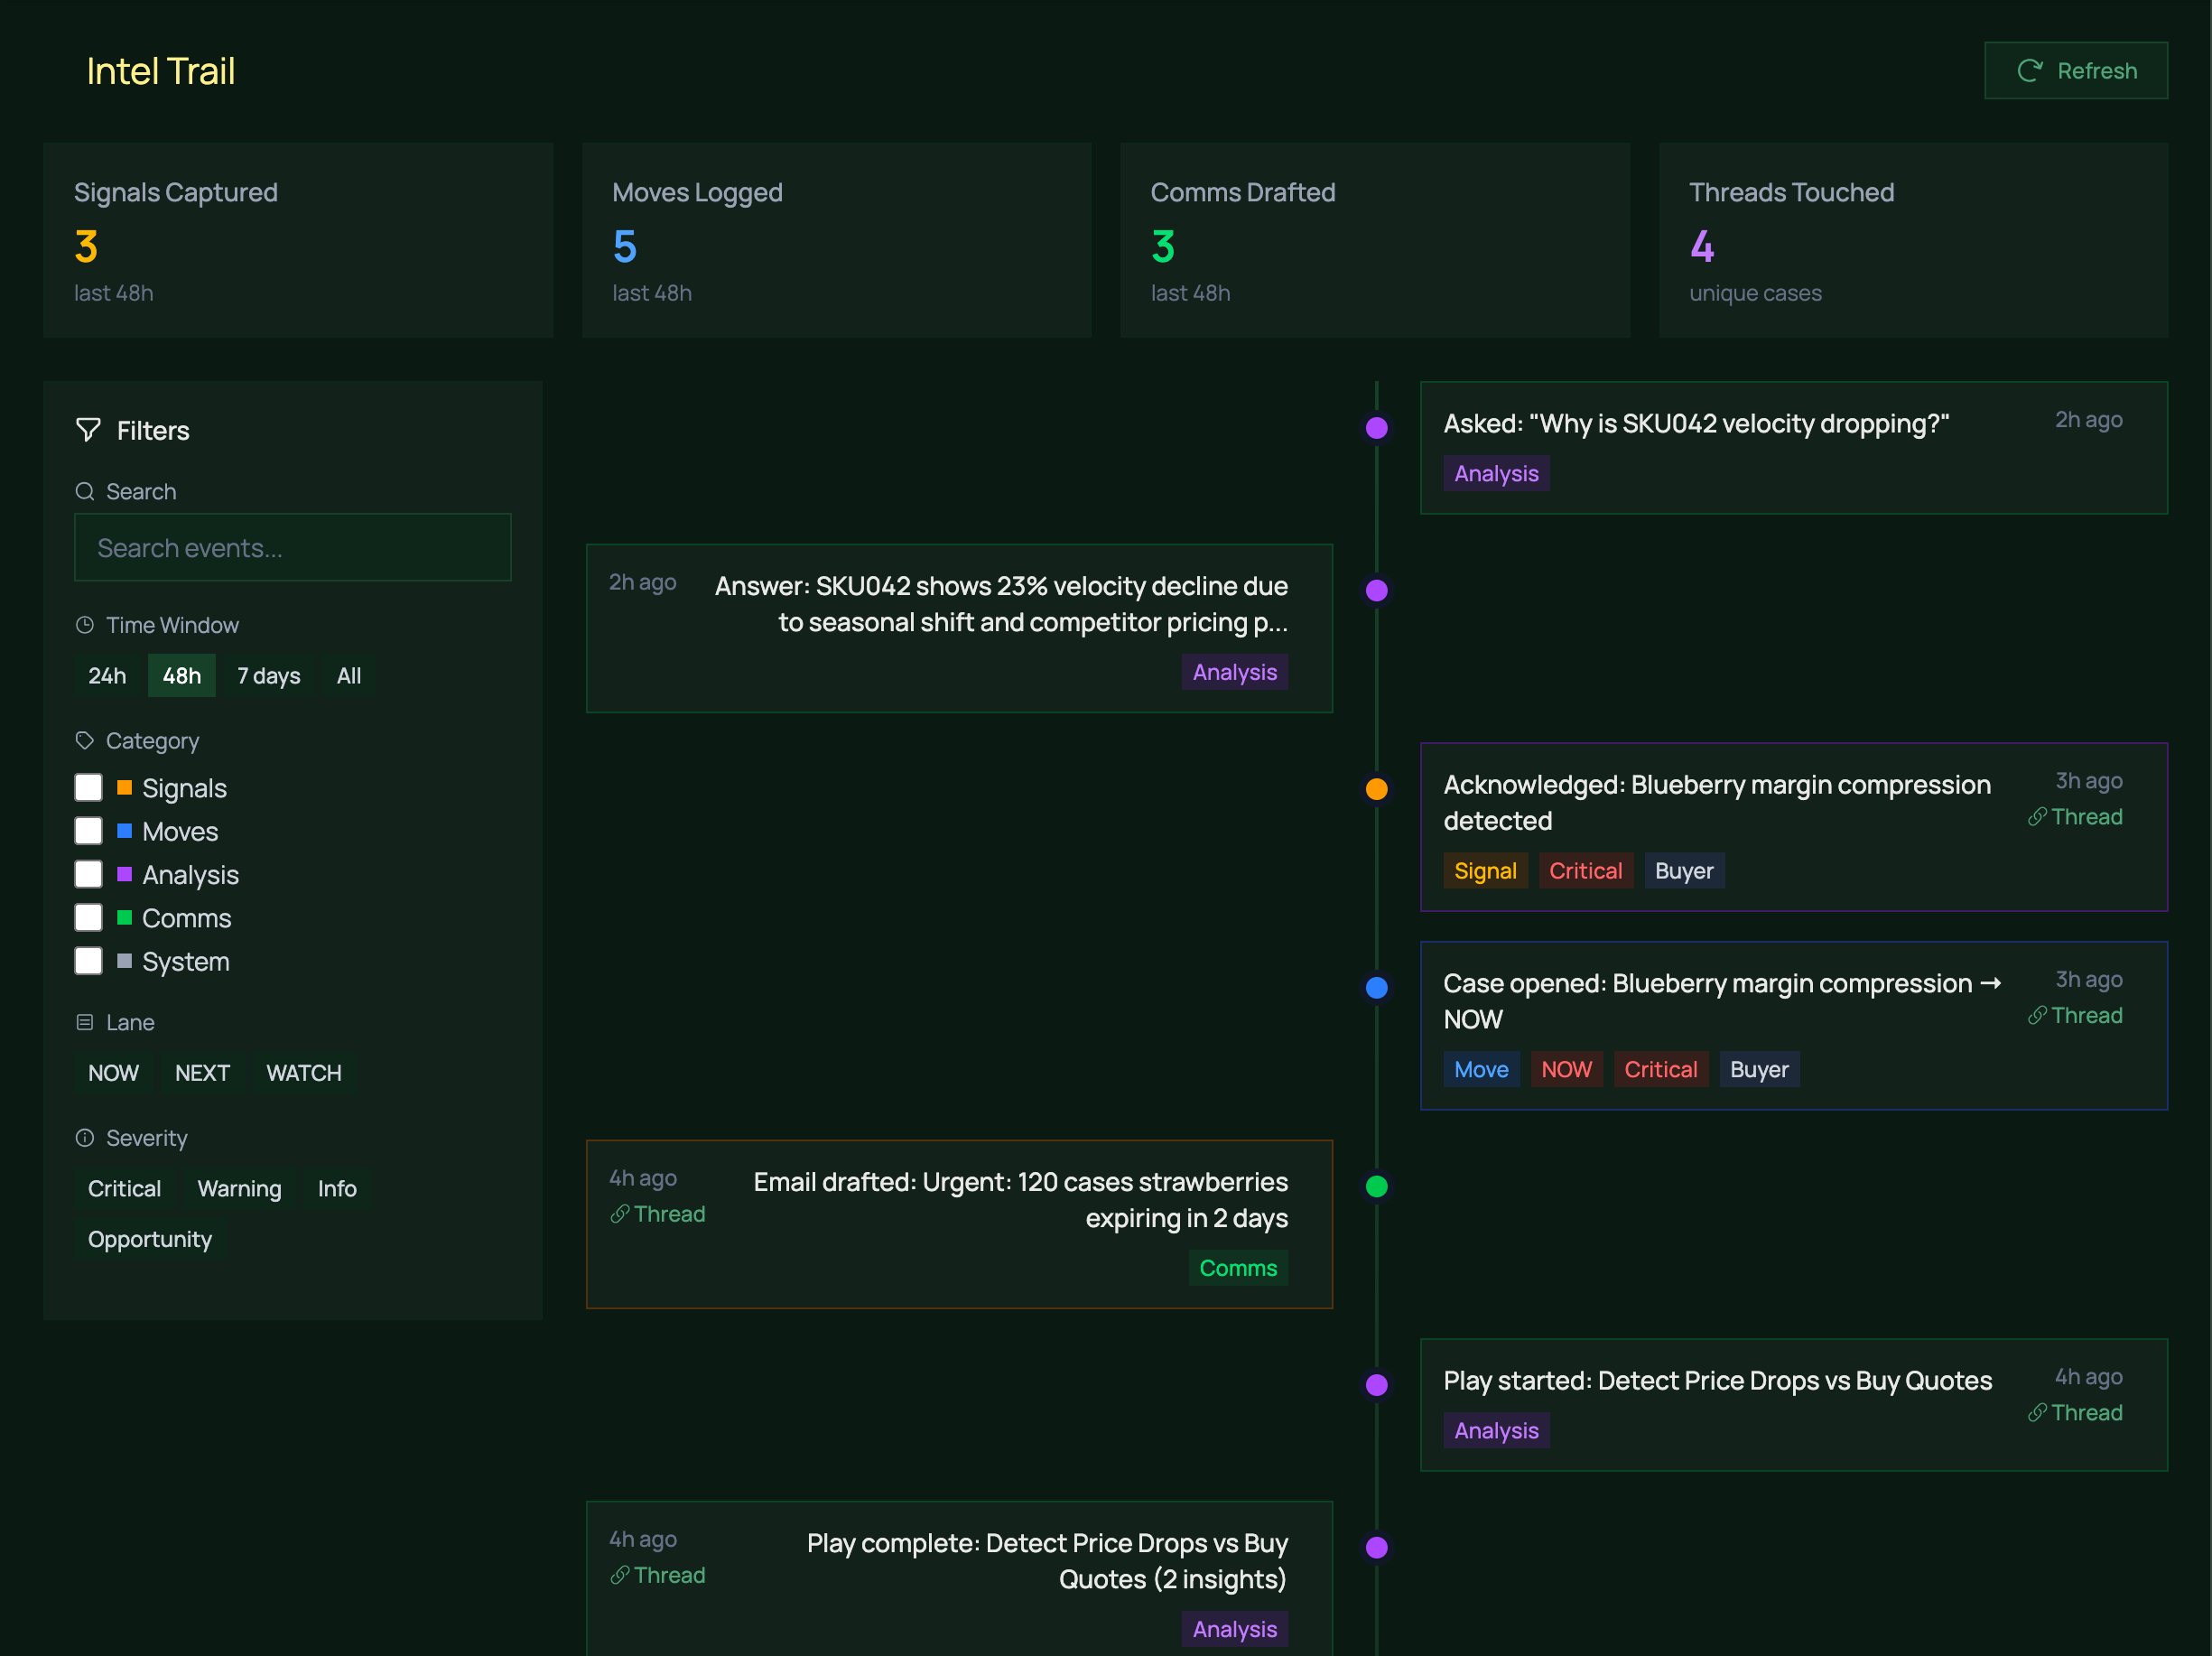This screenshot has width=2212, height=1656.
Task: Open Thread link on strawberries email event
Action: coord(658,1214)
